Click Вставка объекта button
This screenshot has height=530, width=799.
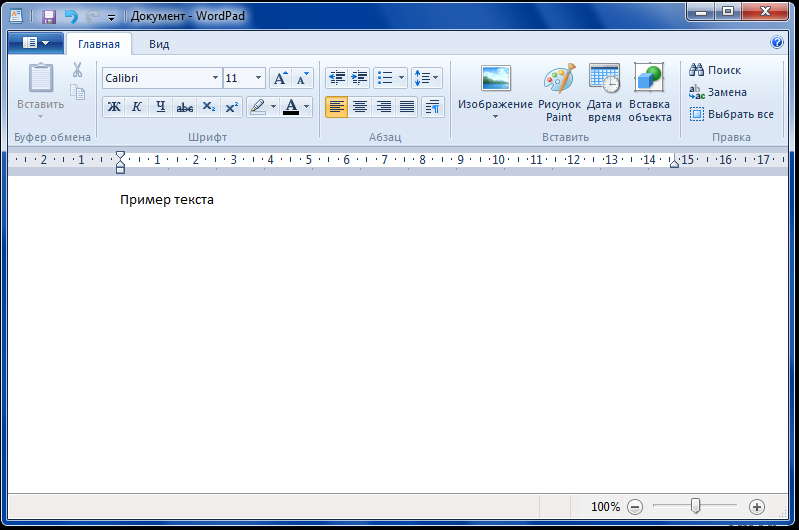[649, 92]
